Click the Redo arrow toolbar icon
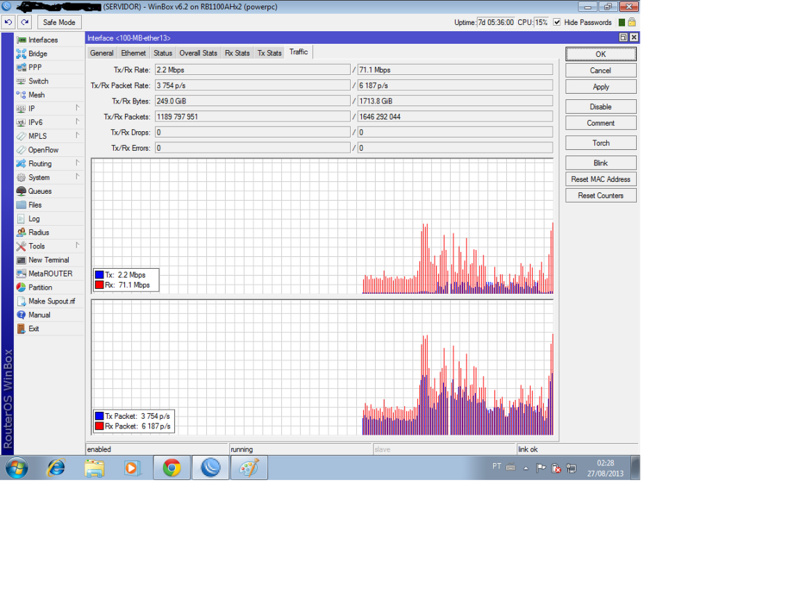 pos(25,22)
